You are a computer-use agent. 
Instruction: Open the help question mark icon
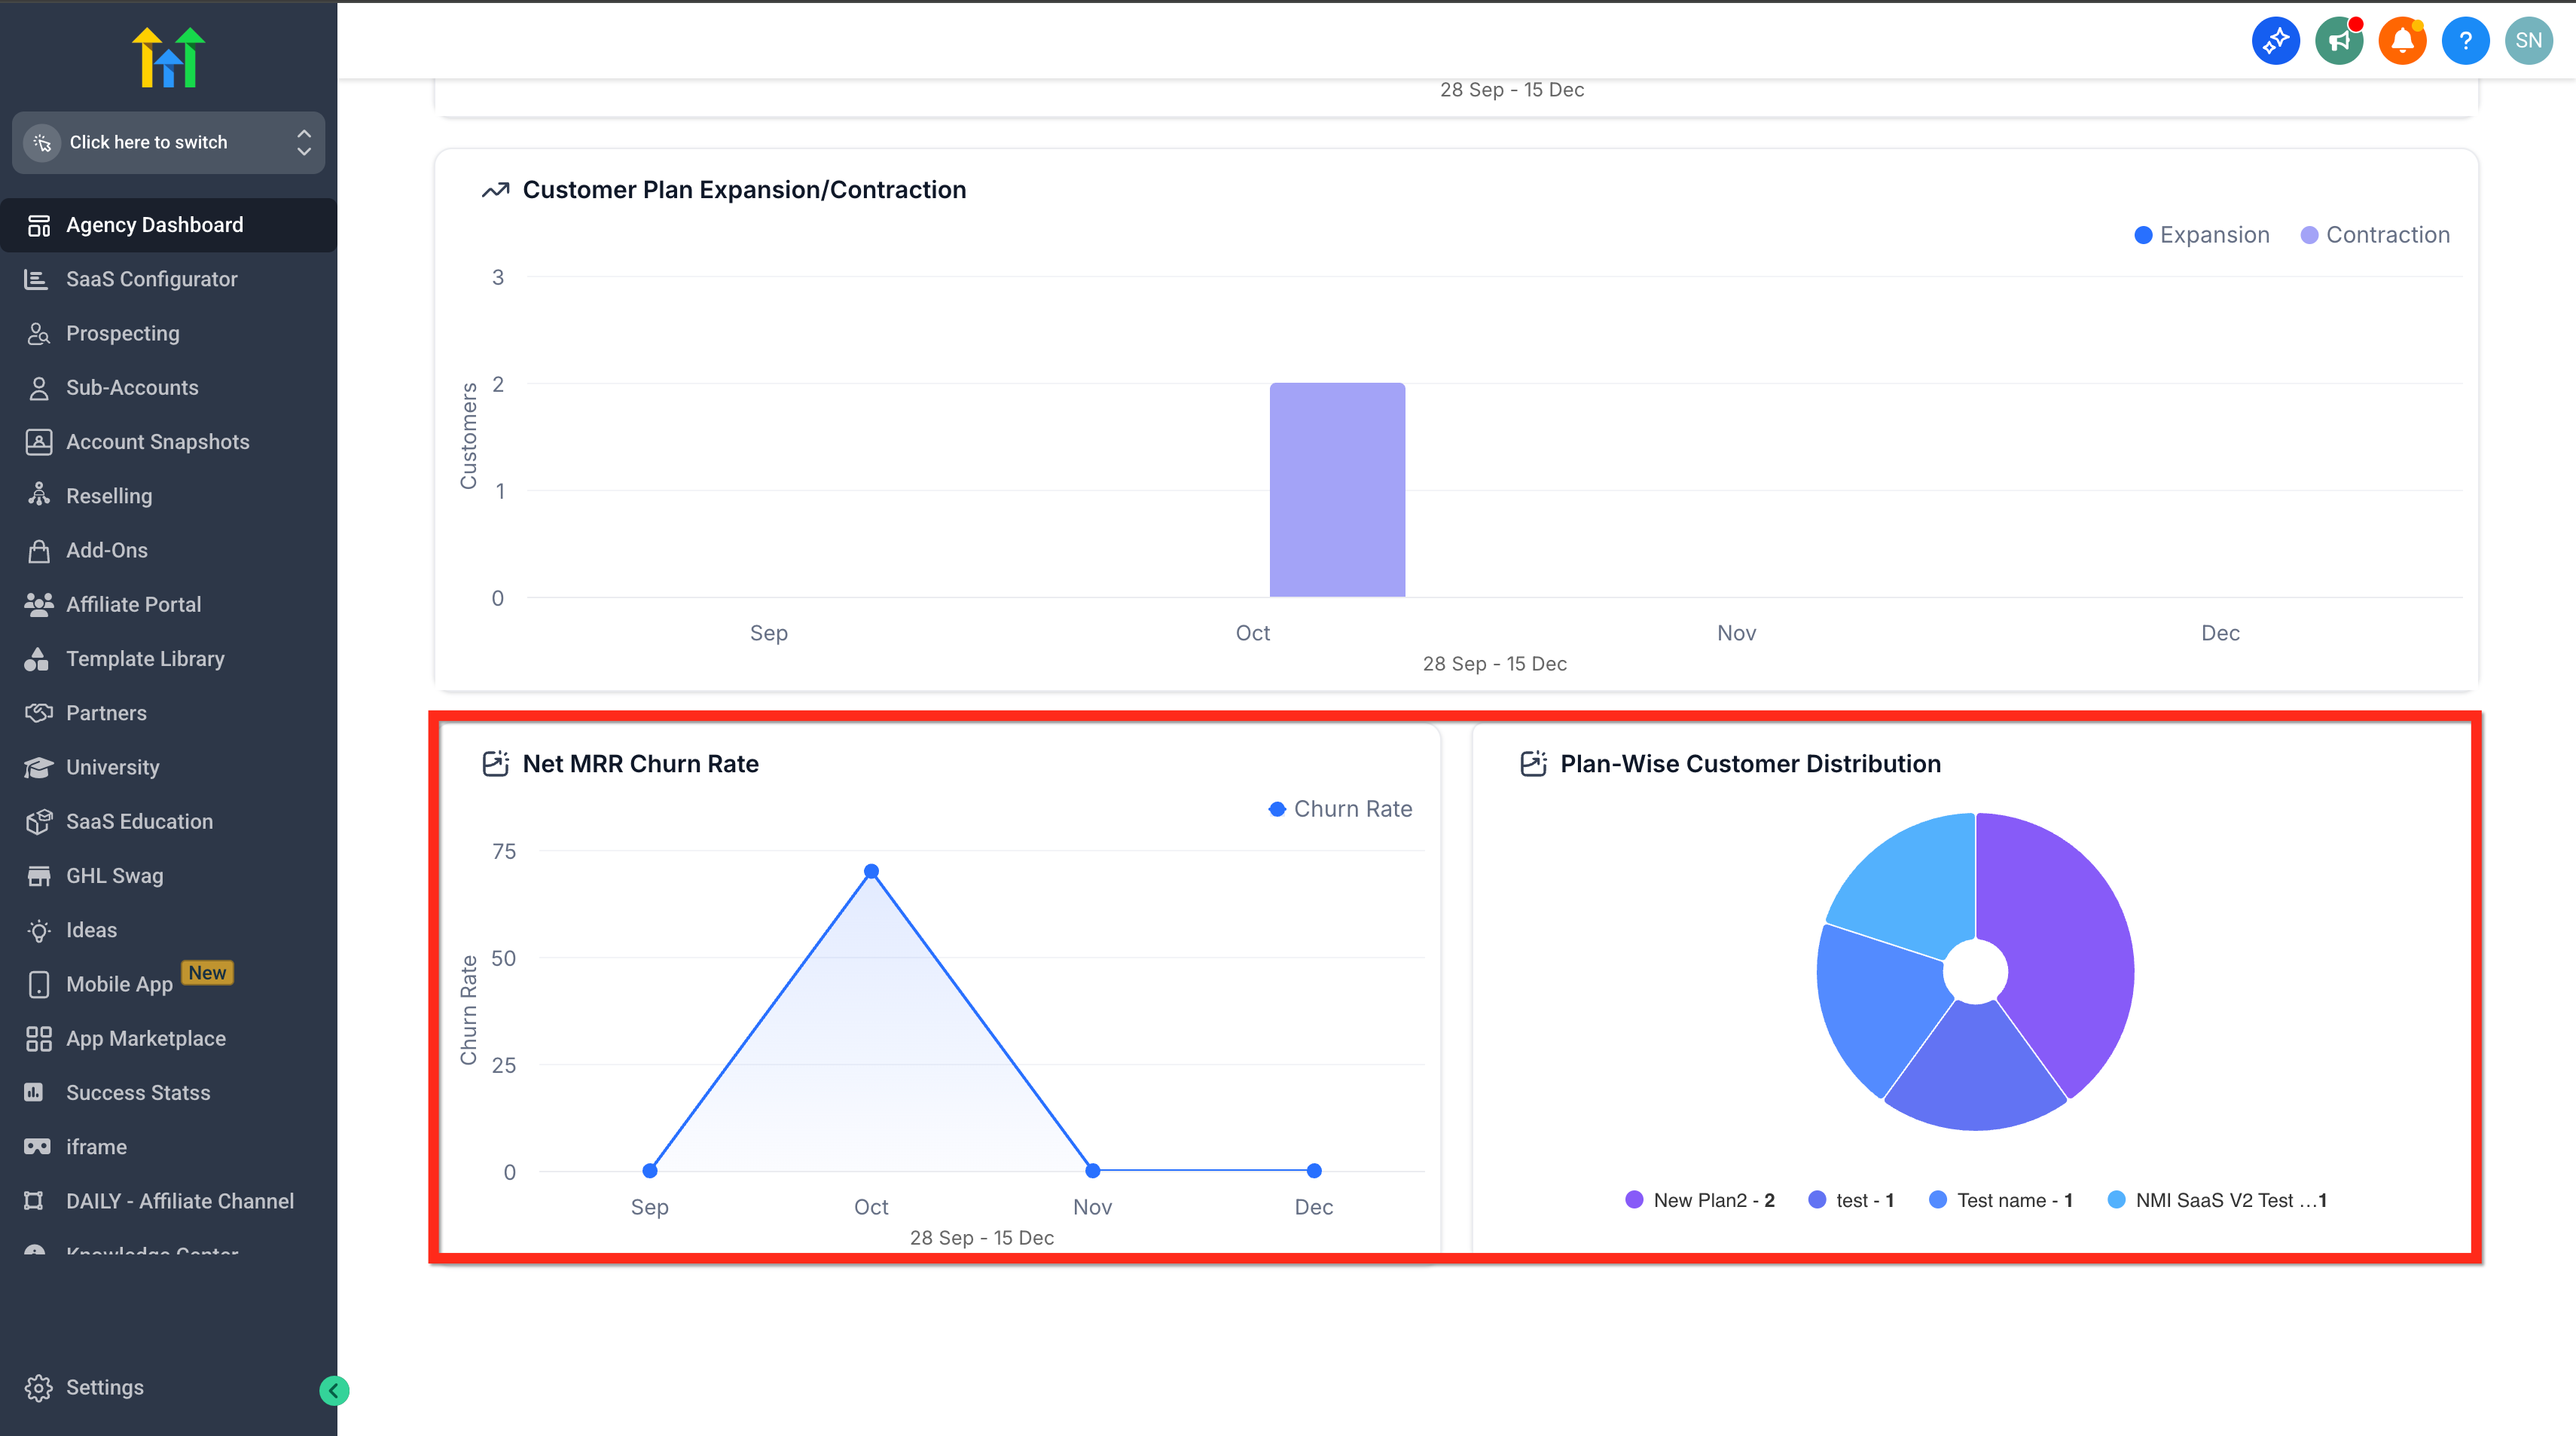[2465, 41]
